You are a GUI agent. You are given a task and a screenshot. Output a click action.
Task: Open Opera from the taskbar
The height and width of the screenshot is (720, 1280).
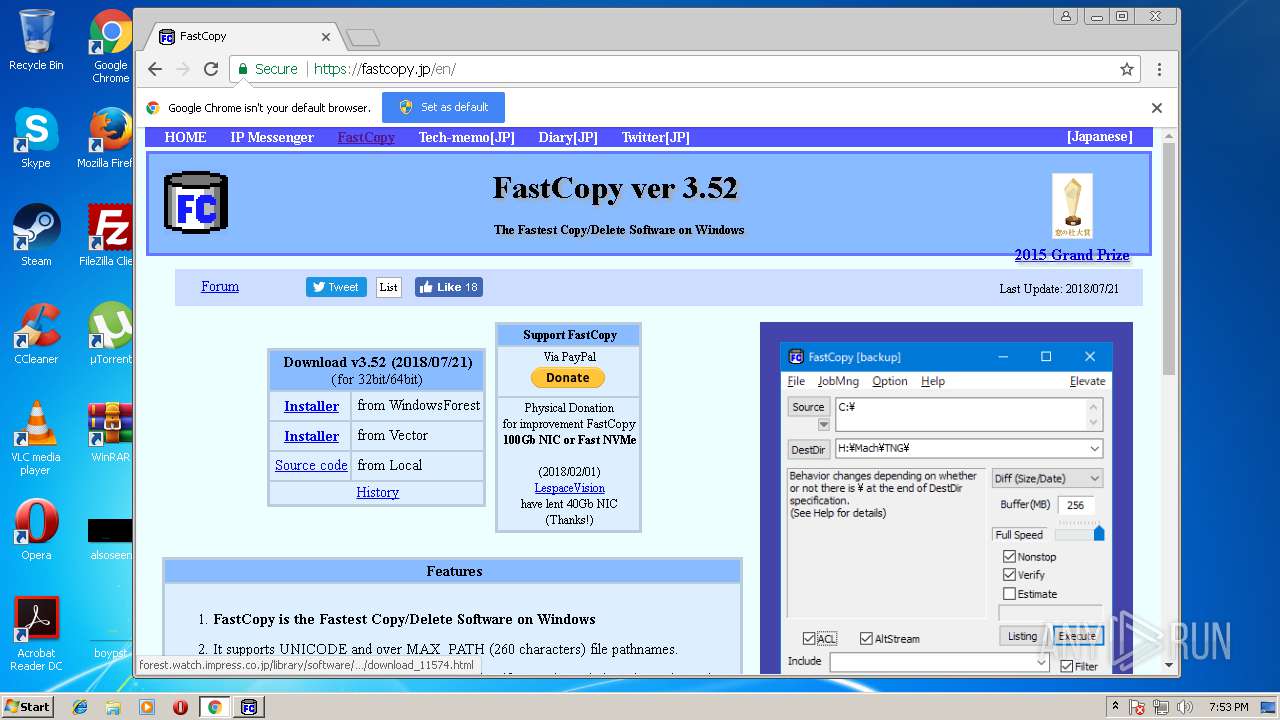coord(181,707)
